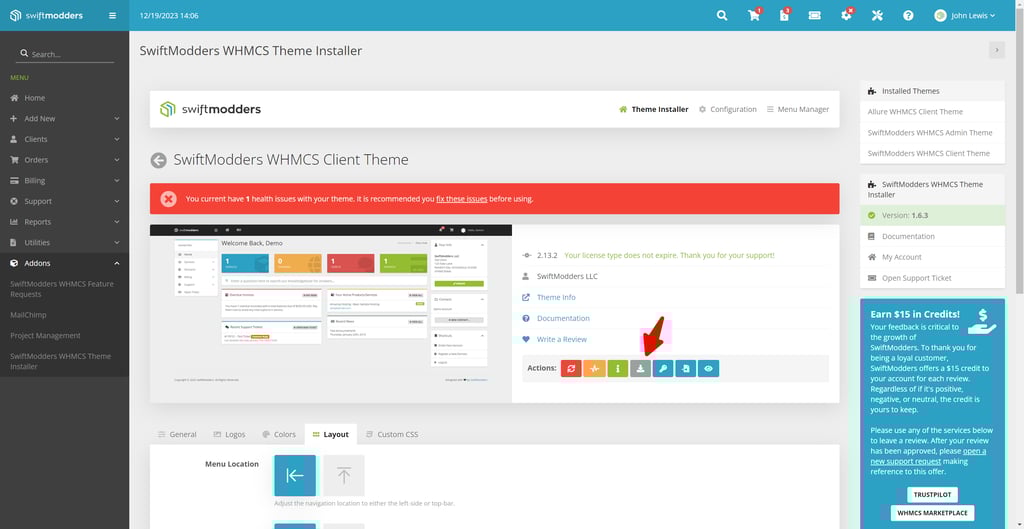Click the gray download action button

640,368
